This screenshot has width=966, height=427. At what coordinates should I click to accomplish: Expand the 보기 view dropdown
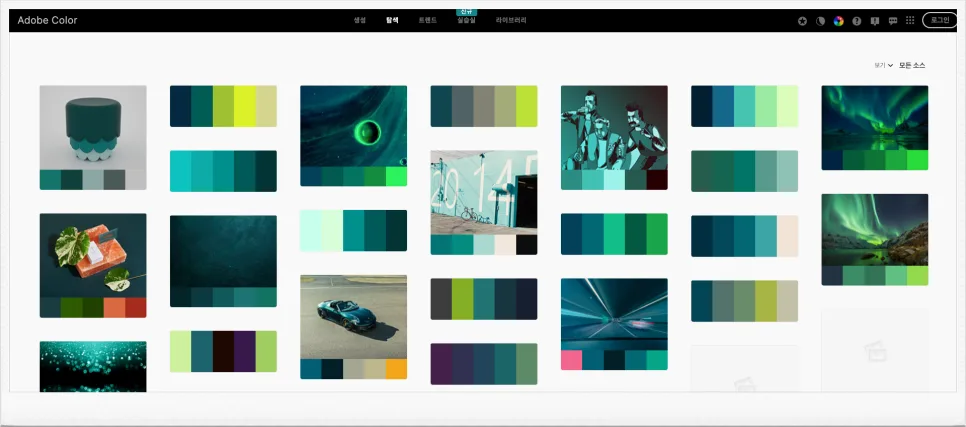click(883, 65)
